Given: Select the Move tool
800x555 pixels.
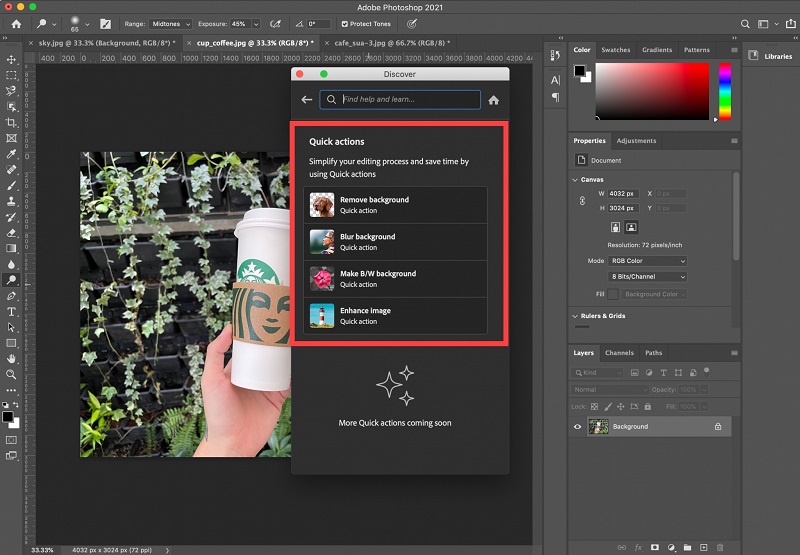Looking at the screenshot, I should click(x=11, y=60).
